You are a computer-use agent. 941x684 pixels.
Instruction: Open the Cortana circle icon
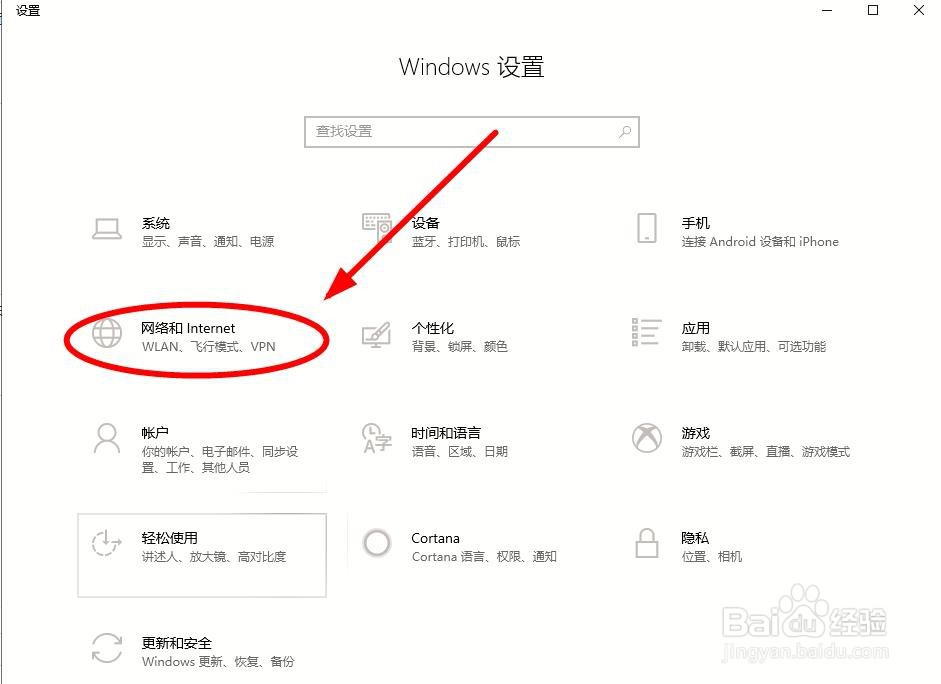pos(377,543)
